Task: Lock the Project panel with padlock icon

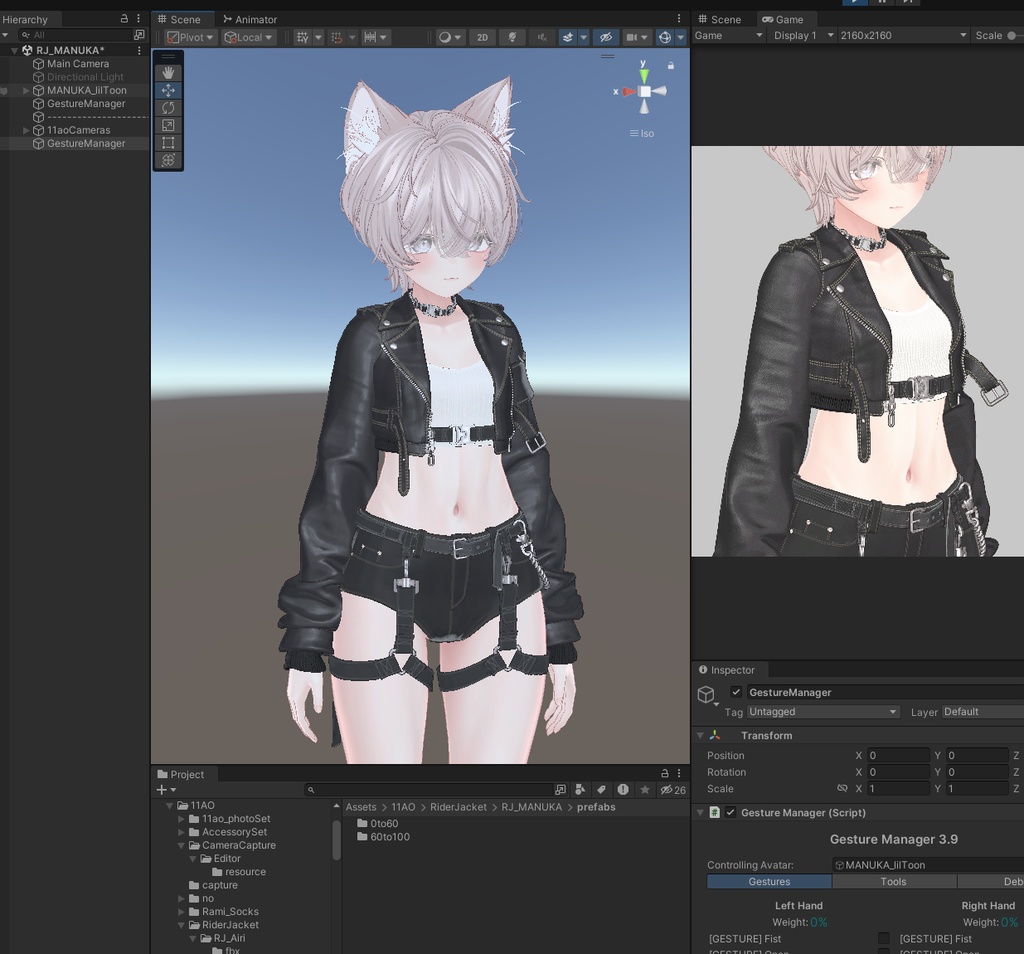Action: [665, 773]
